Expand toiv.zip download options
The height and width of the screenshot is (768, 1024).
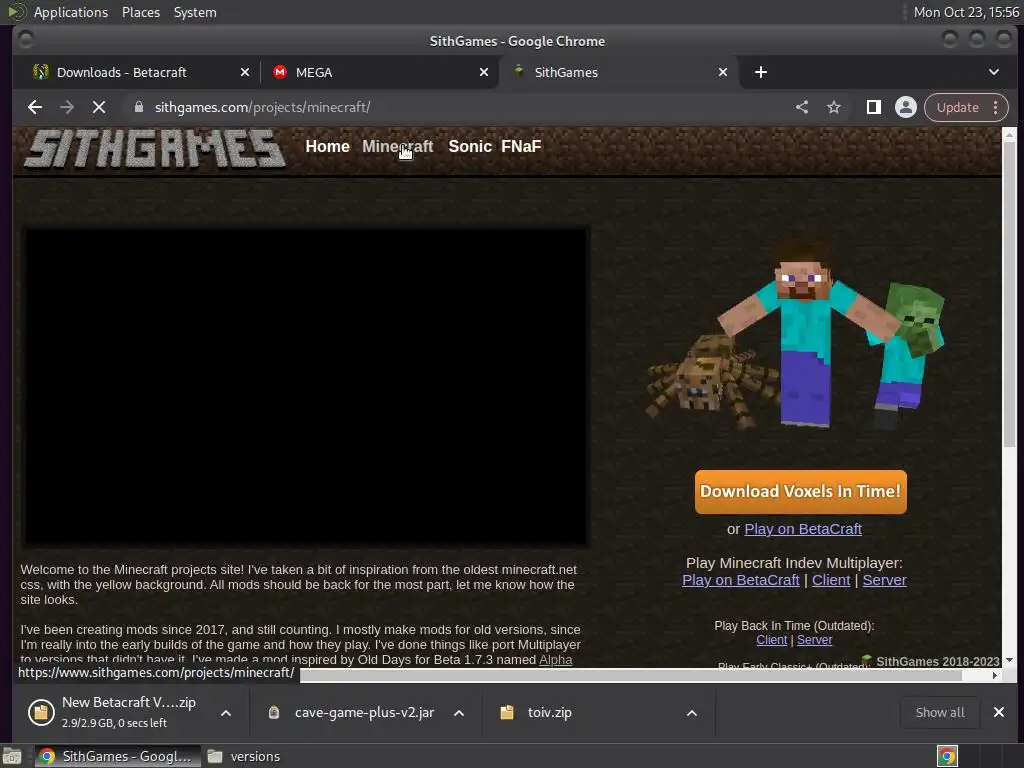pos(692,713)
